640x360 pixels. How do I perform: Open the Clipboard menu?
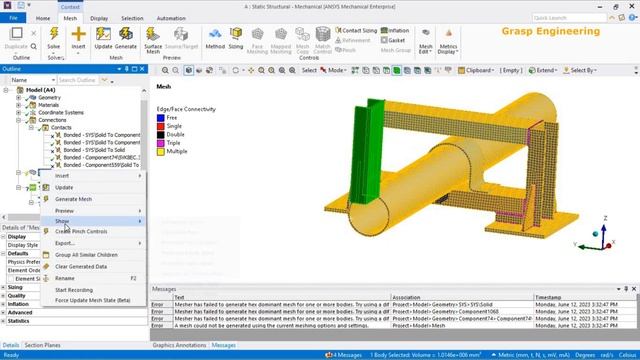click(x=476, y=70)
